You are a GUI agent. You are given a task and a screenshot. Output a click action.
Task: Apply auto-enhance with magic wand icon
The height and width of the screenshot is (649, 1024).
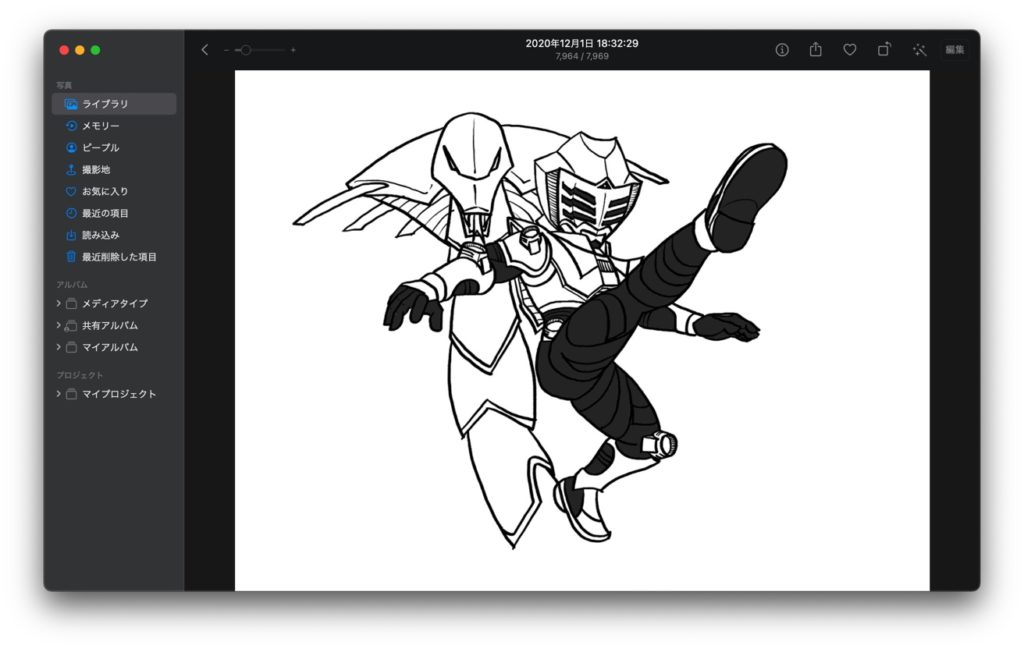coord(920,50)
